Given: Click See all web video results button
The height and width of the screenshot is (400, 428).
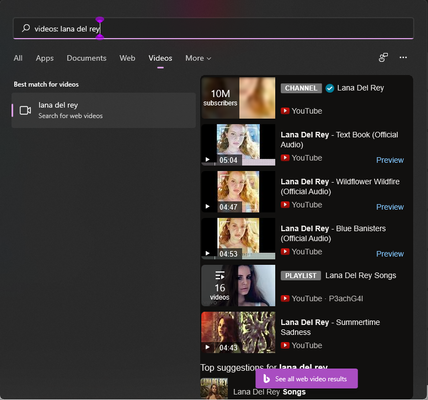Looking at the screenshot, I should click(x=307, y=379).
